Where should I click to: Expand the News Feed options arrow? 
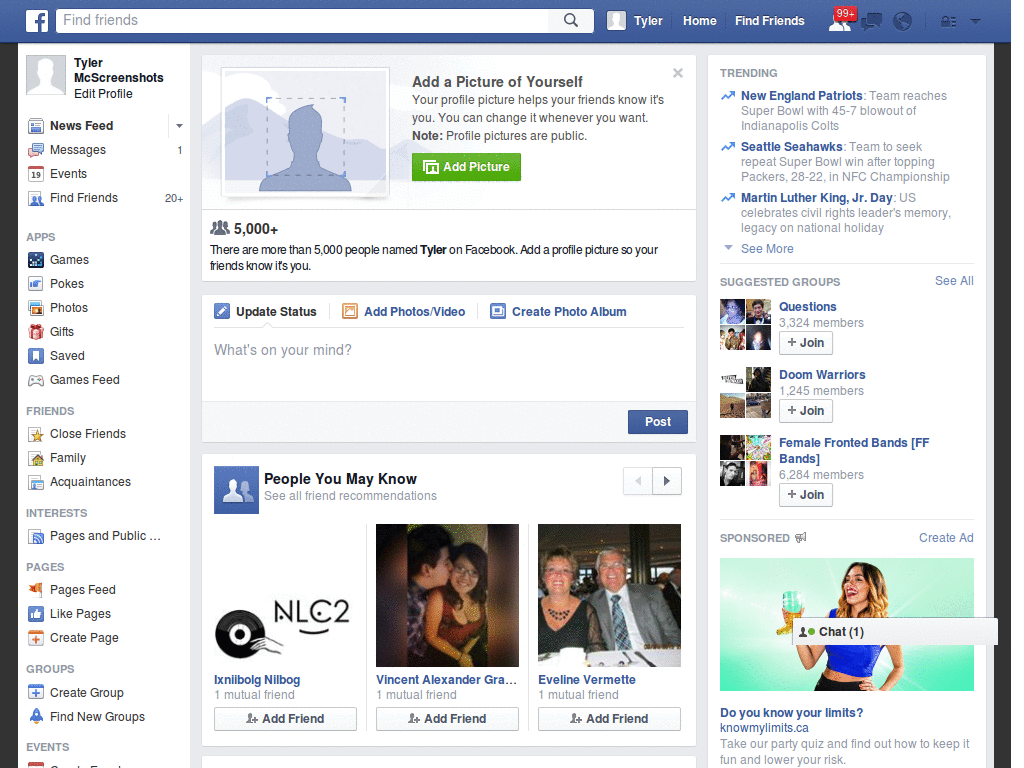pyautogui.click(x=179, y=126)
